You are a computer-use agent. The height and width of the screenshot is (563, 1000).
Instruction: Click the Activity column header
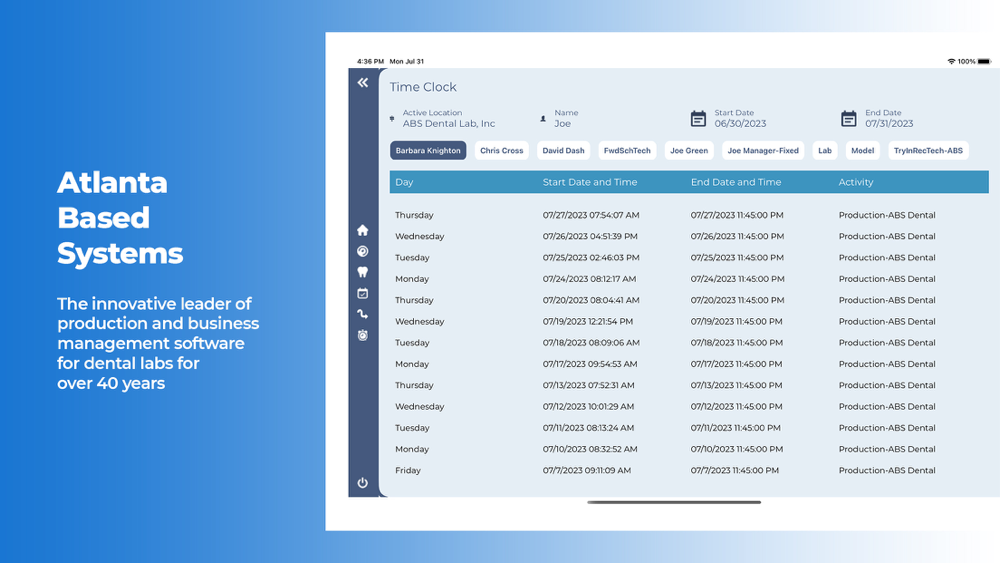point(856,182)
